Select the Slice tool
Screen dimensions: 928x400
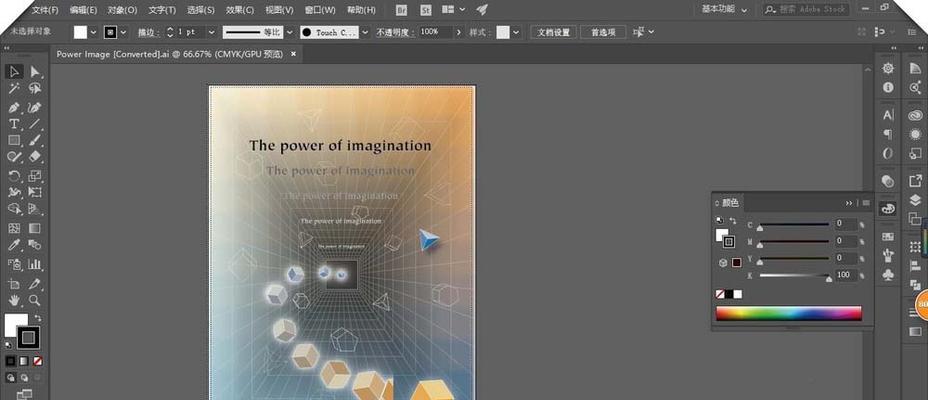34,284
